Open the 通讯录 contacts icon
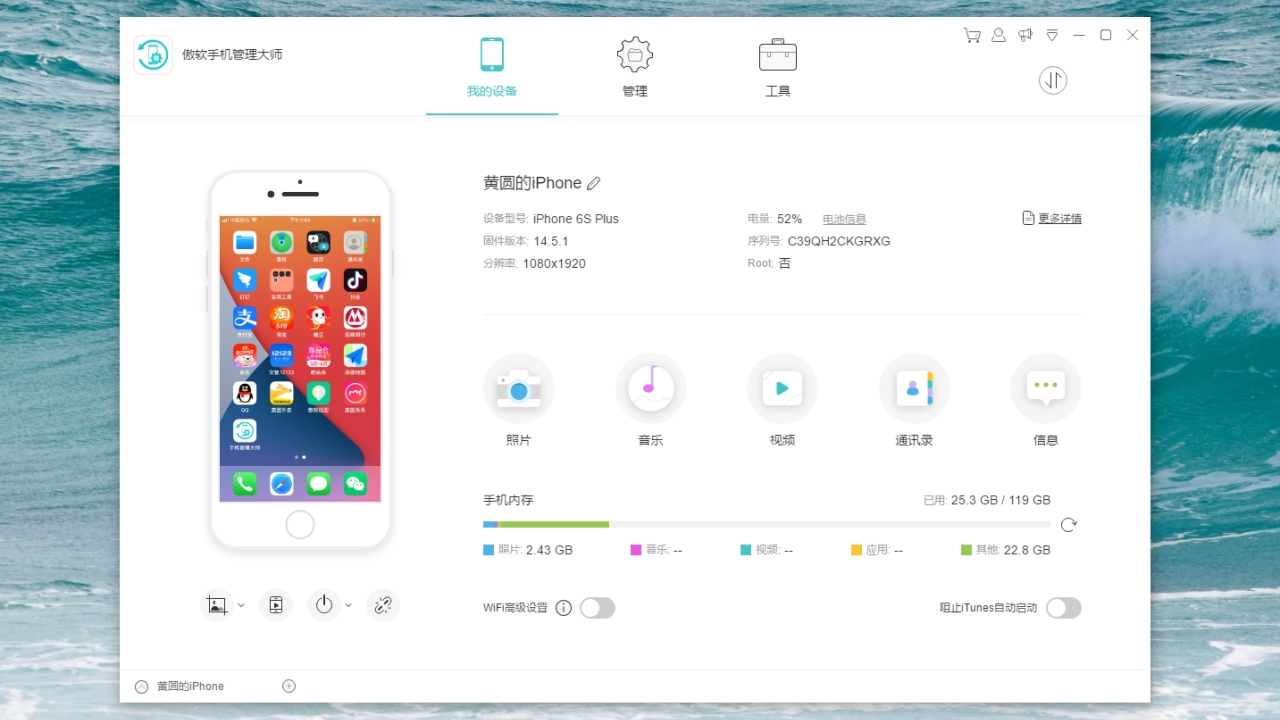This screenshot has height=720, width=1280. click(x=914, y=388)
